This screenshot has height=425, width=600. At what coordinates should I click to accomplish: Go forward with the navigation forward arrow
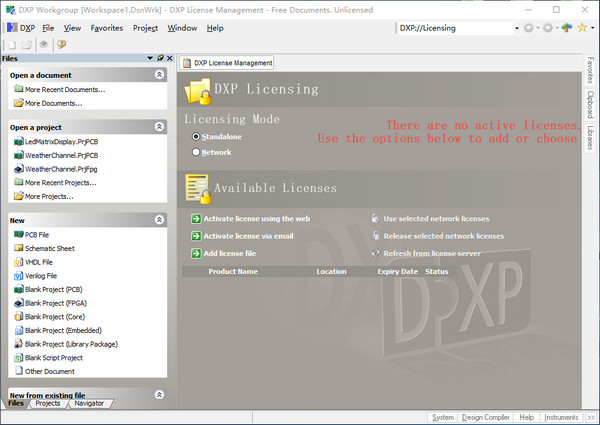click(x=548, y=28)
